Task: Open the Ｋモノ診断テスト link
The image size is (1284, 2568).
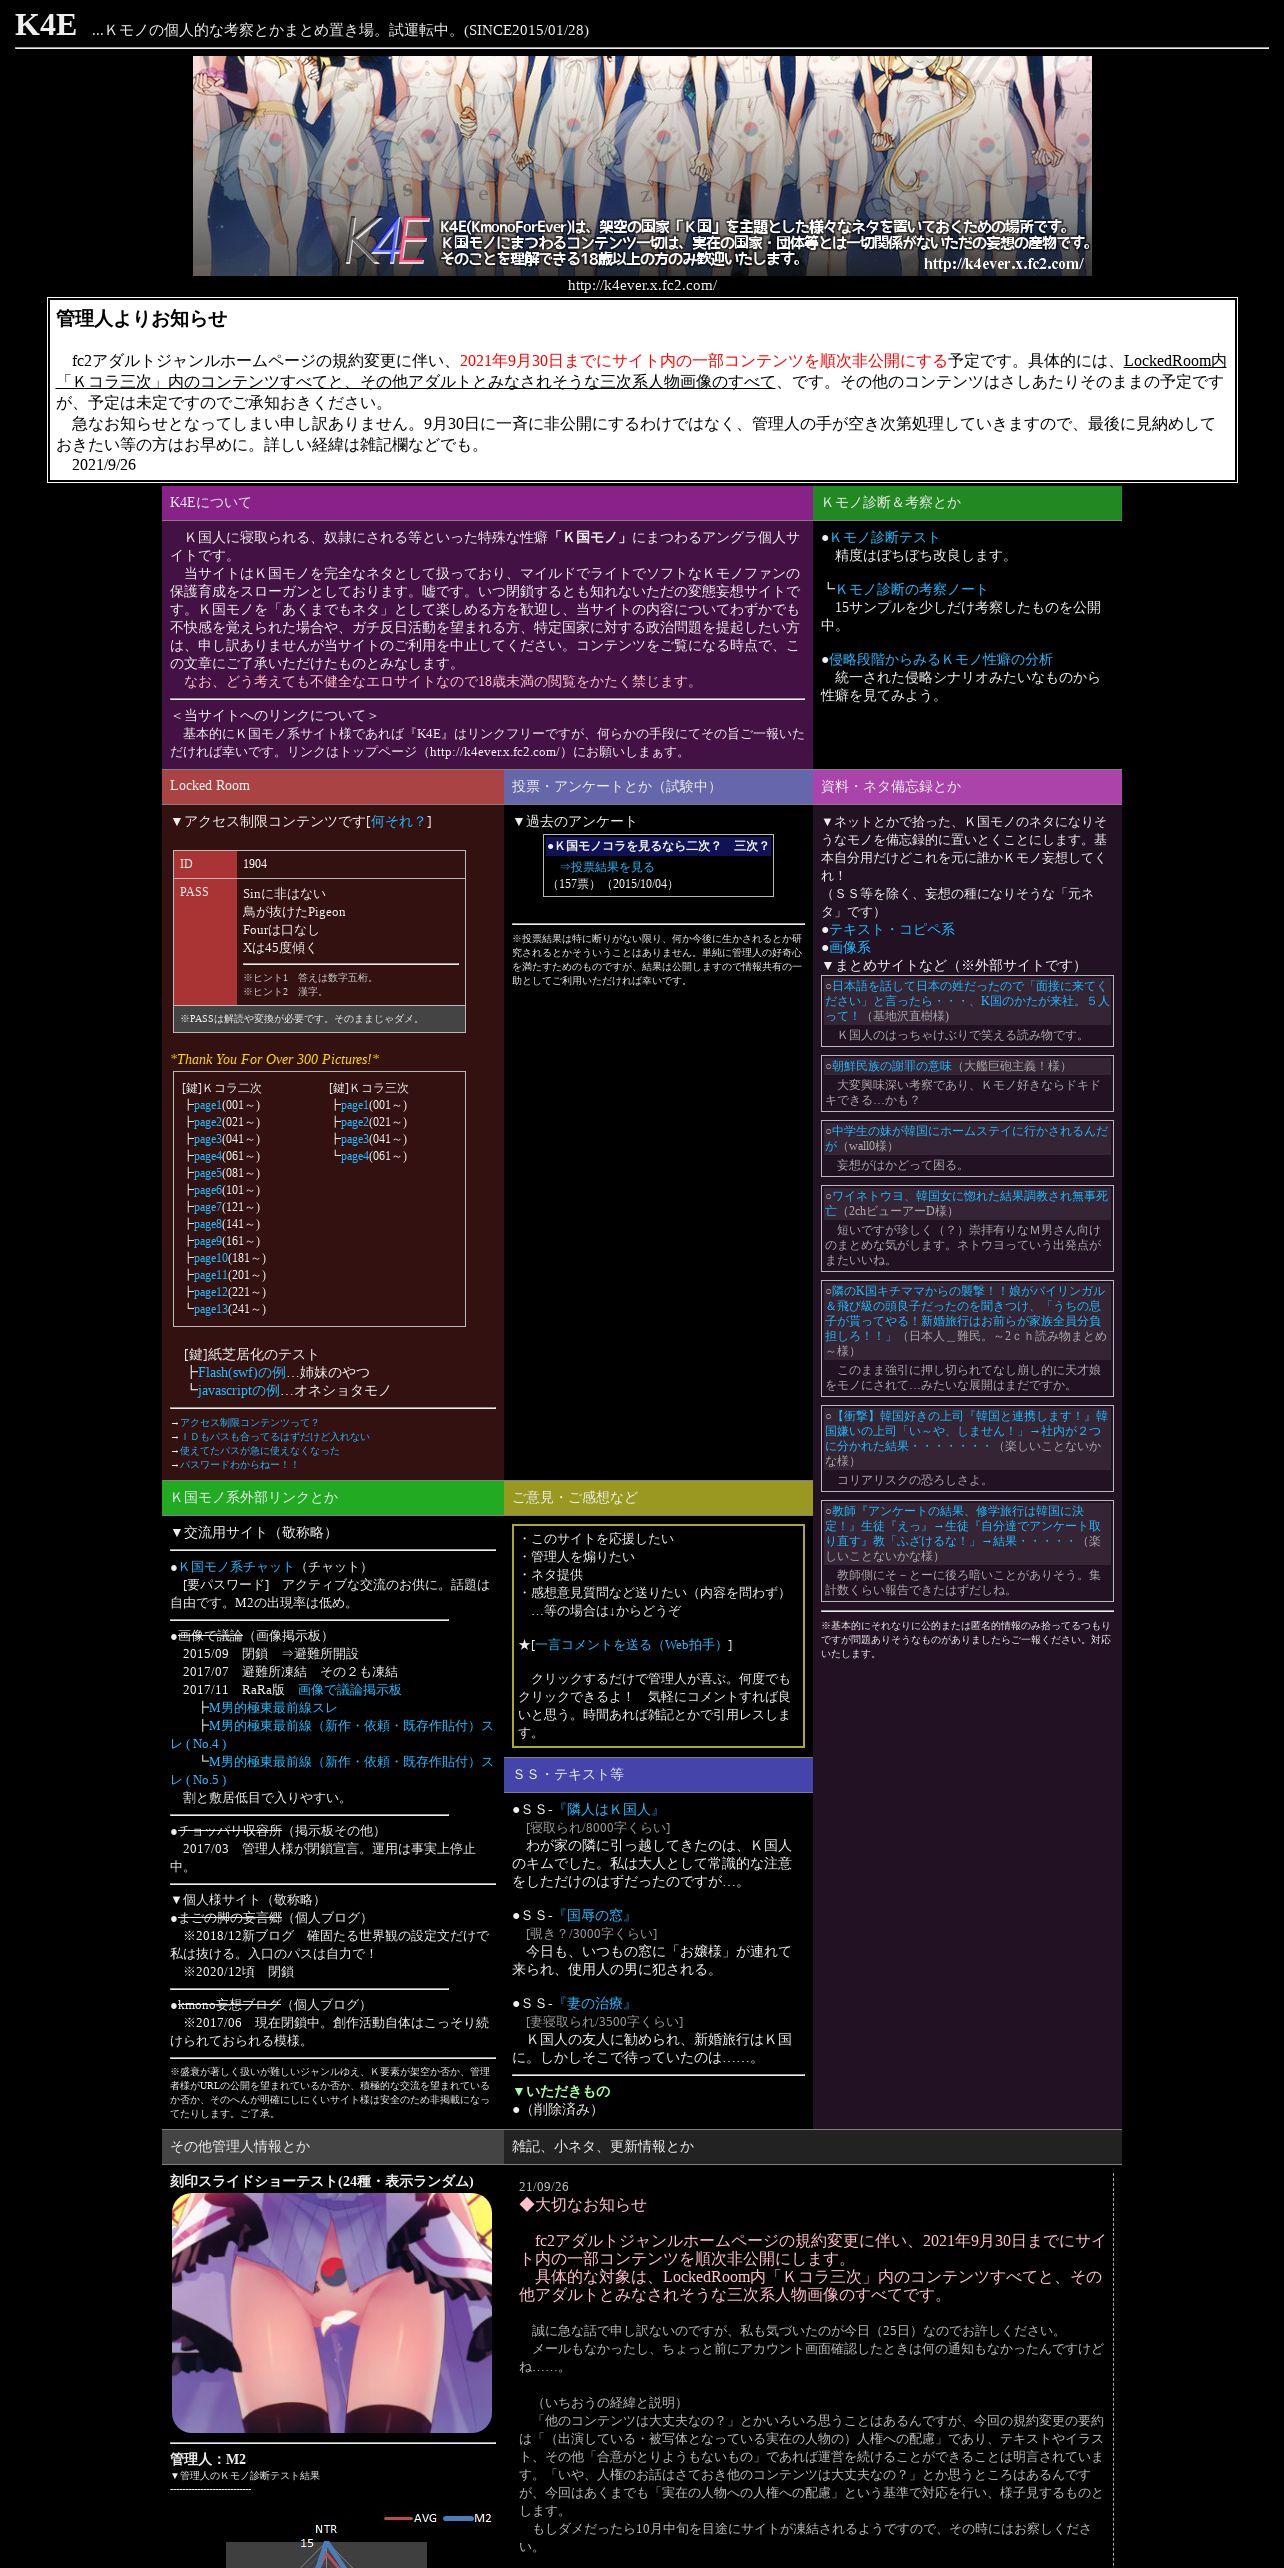Action: [885, 537]
